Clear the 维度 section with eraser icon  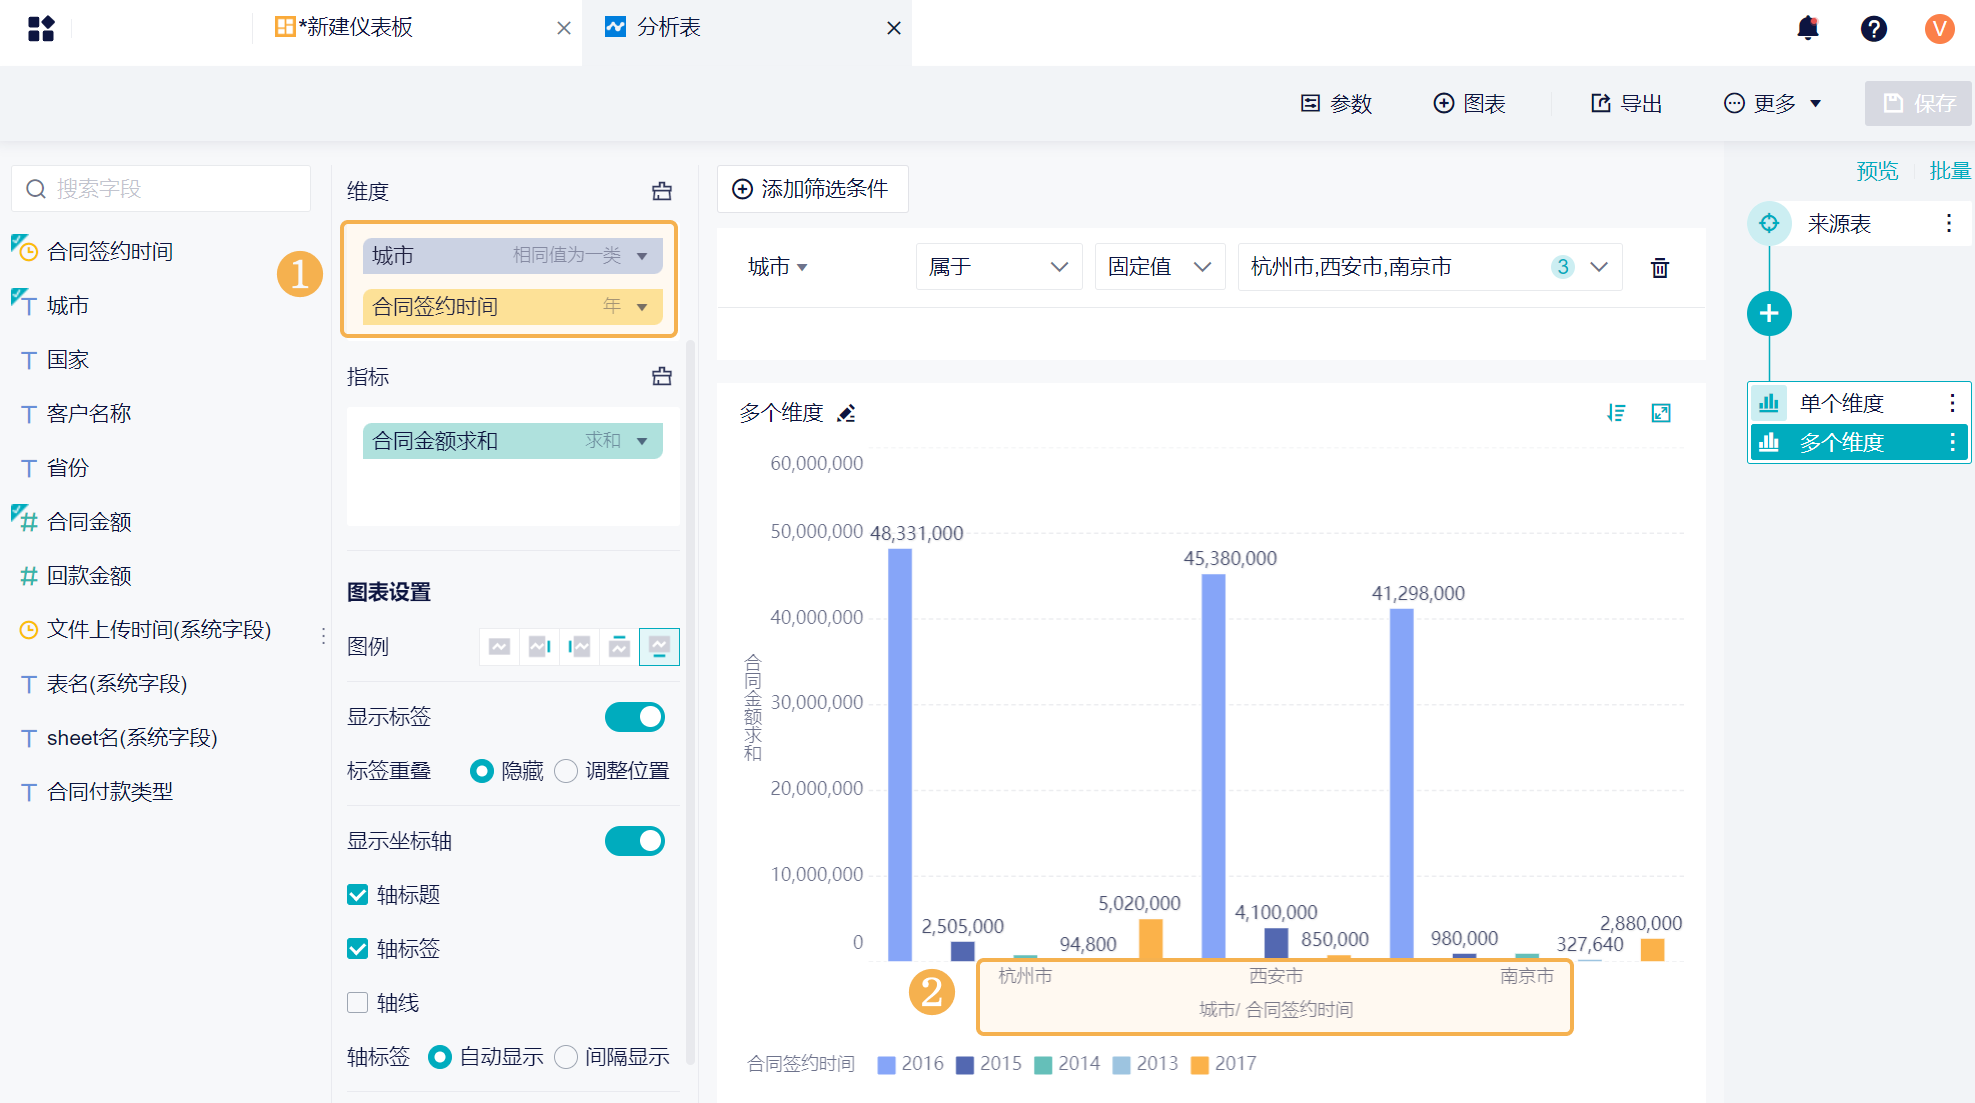coord(662,191)
